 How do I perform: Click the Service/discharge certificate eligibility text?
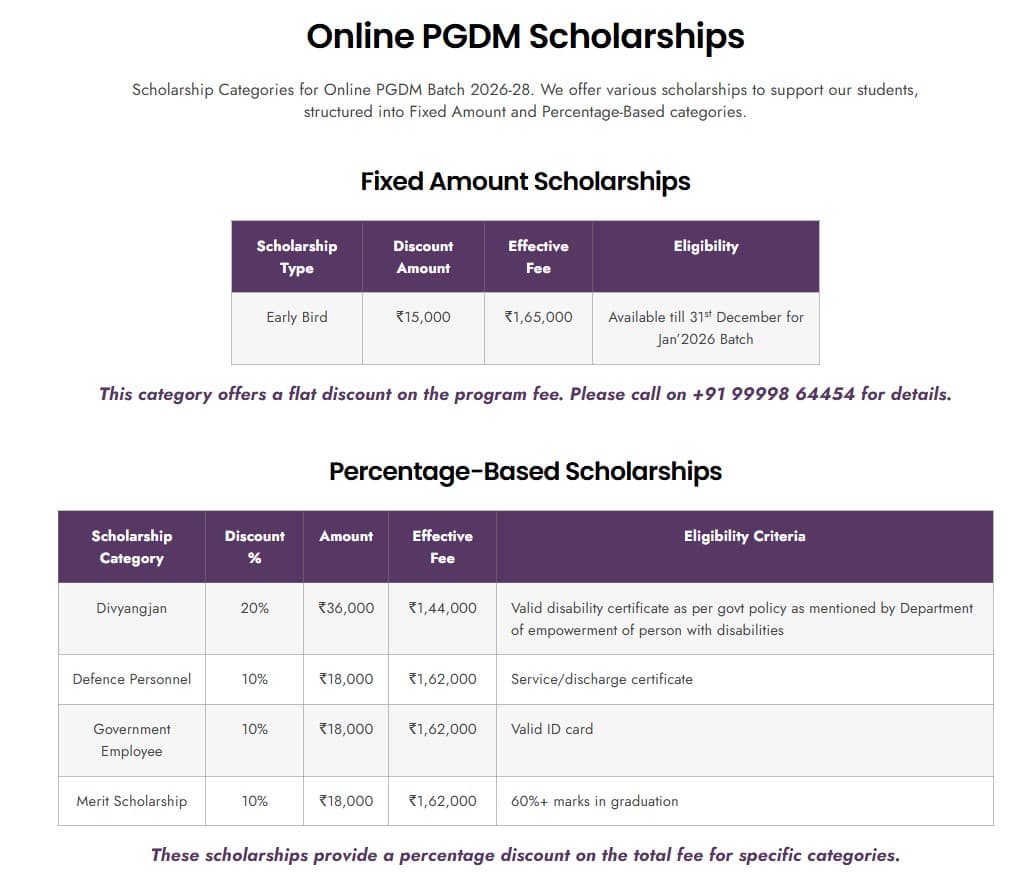click(x=602, y=679)
